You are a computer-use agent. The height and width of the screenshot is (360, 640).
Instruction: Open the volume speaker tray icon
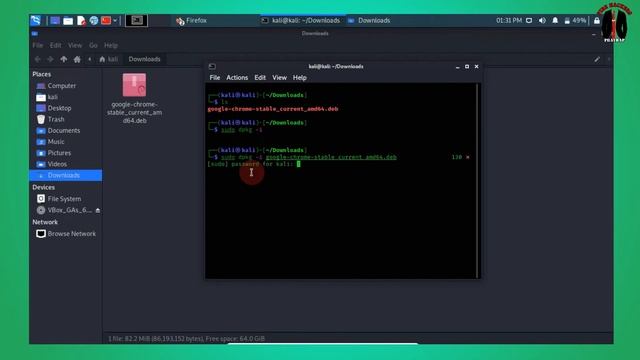[x=542, y=20]
